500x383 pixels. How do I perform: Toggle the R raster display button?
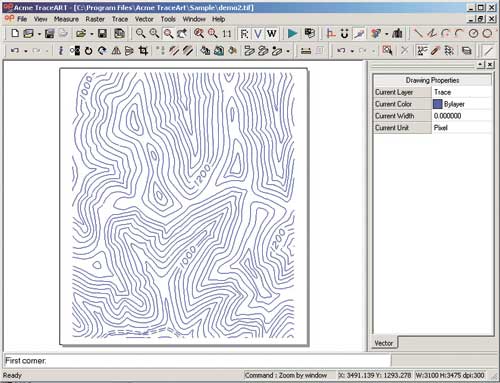point(244,33)
